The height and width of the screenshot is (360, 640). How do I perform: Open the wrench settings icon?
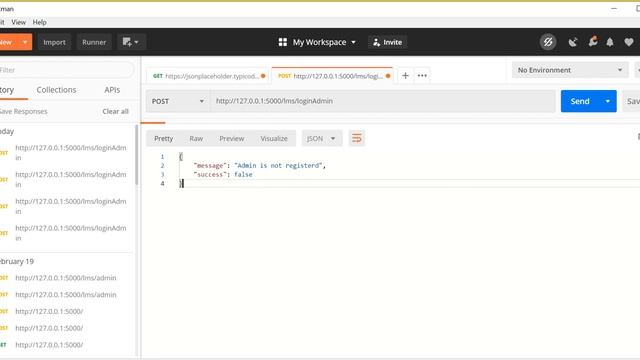(x=593, y=42)
